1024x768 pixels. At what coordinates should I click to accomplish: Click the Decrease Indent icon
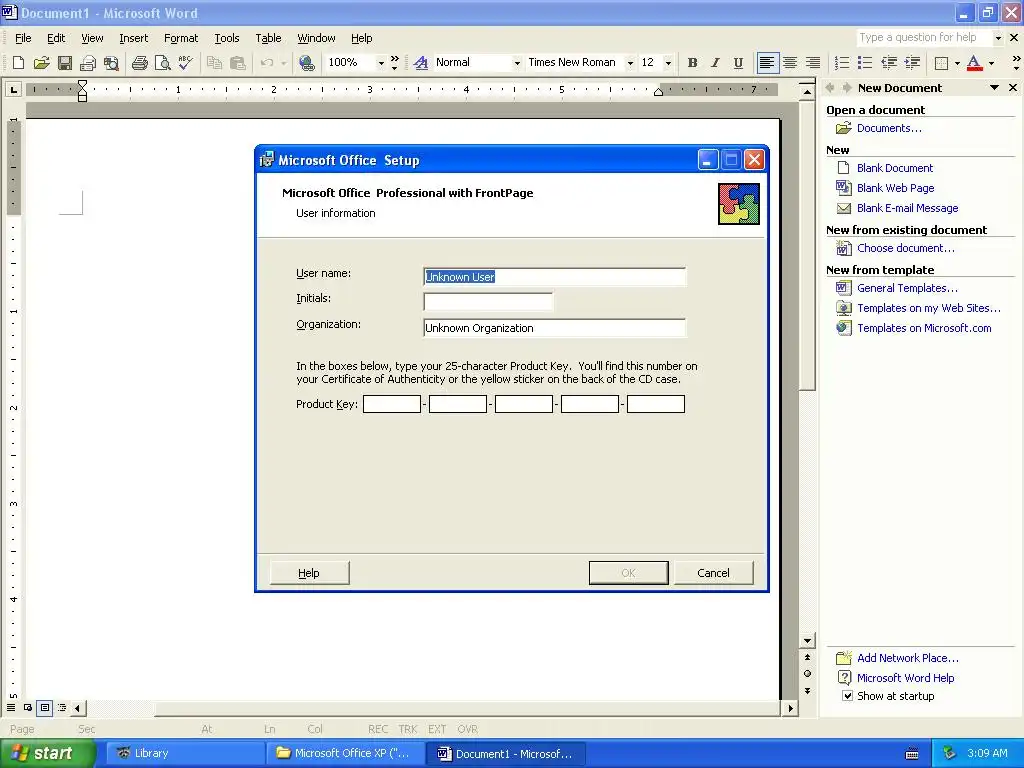(x=889, y=63)
